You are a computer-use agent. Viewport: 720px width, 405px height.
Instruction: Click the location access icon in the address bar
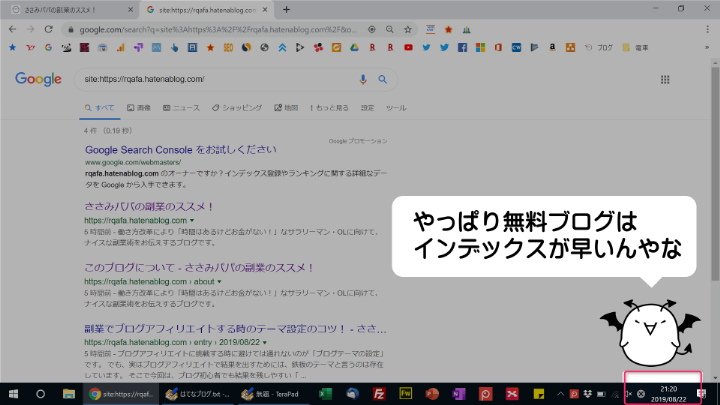(371, 29)
